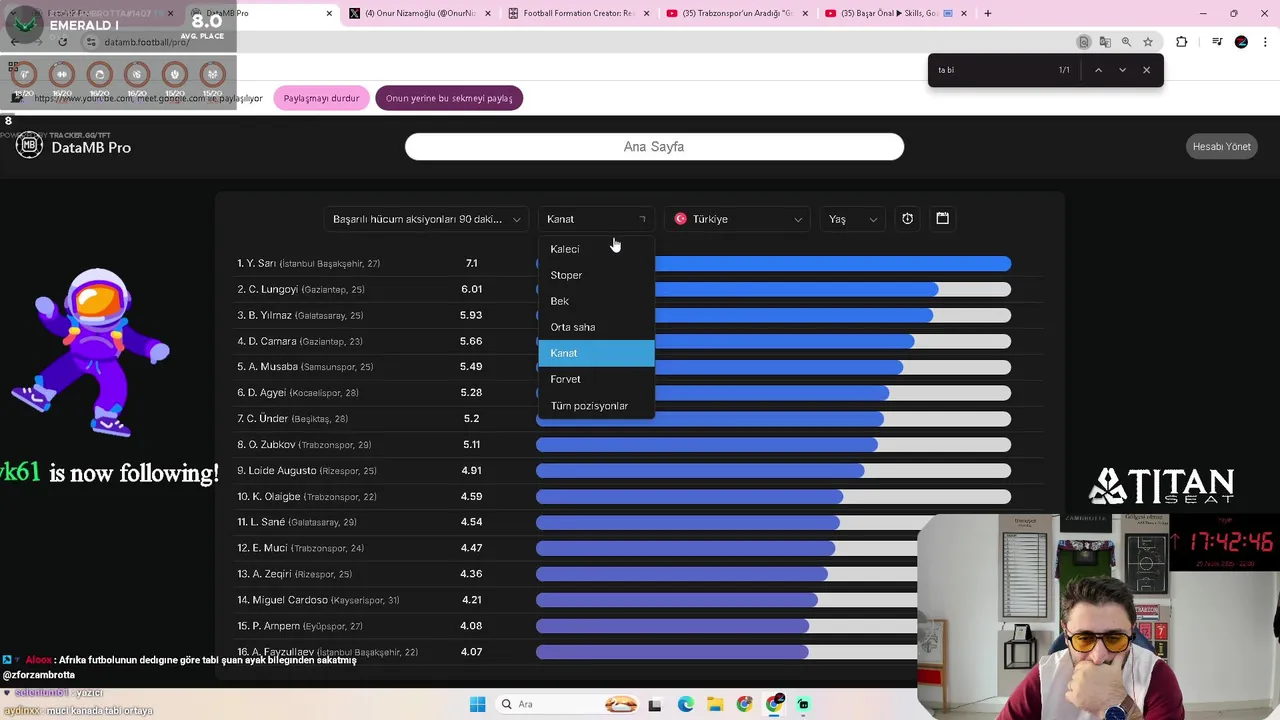
Task: Go to previous find result
Action: (x=1098, y=70)
